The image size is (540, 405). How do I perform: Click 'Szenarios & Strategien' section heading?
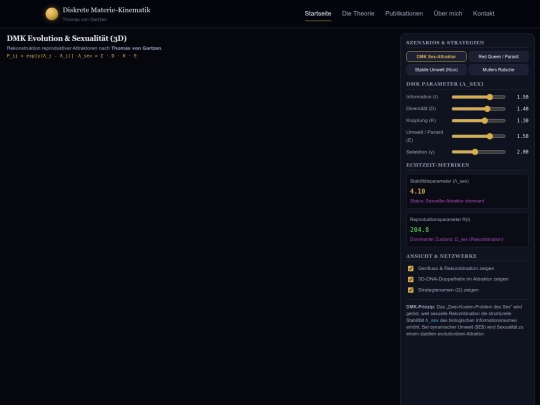(x=445, y=43)
